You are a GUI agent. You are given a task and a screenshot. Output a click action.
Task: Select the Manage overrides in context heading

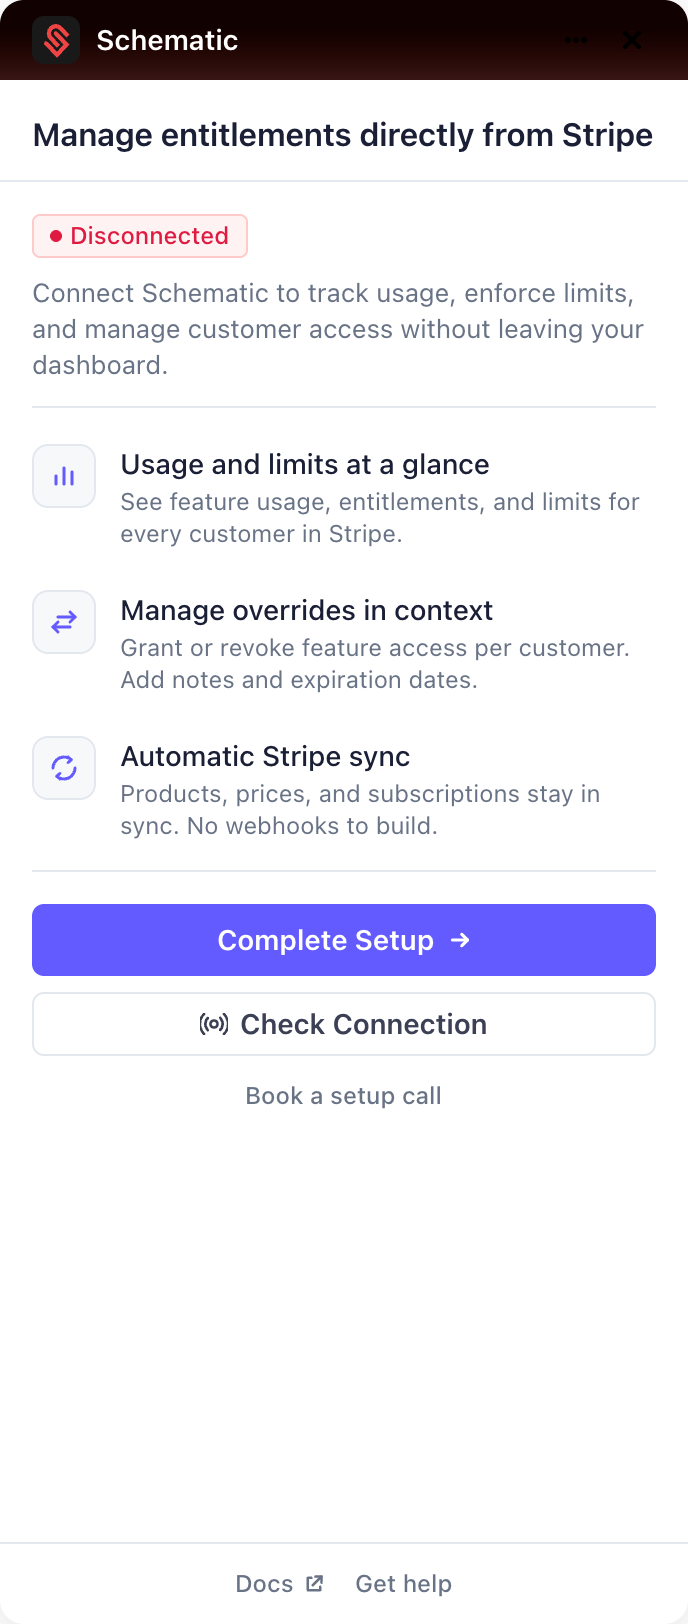pyautogui.click(x=306, y=610)
